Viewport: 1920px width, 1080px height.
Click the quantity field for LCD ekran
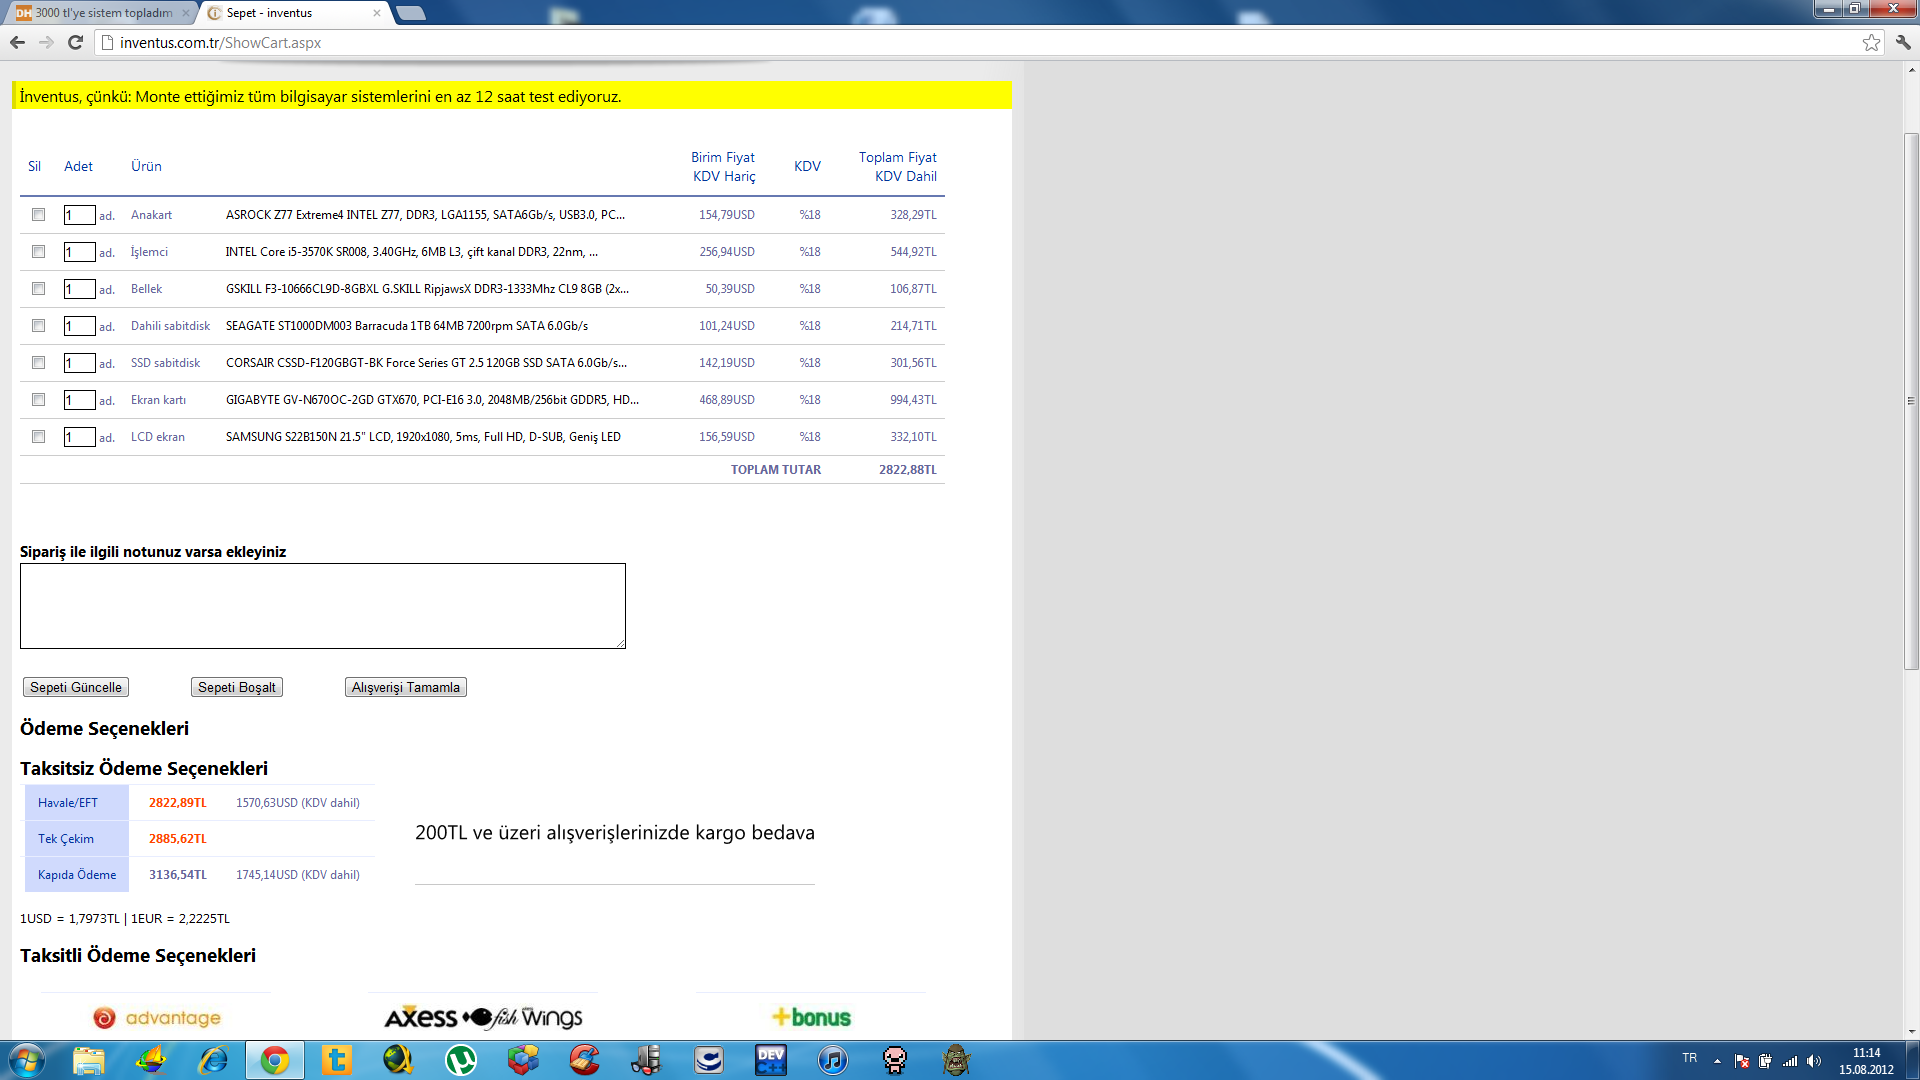coord(79,437)
